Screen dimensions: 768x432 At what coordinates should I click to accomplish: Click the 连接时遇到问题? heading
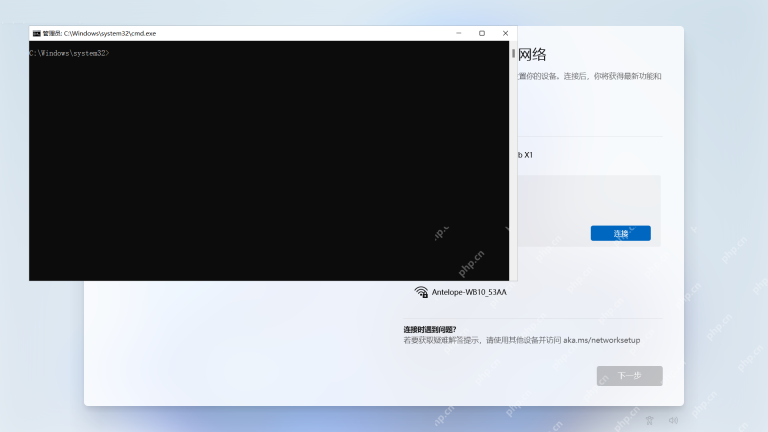(430, 329)
